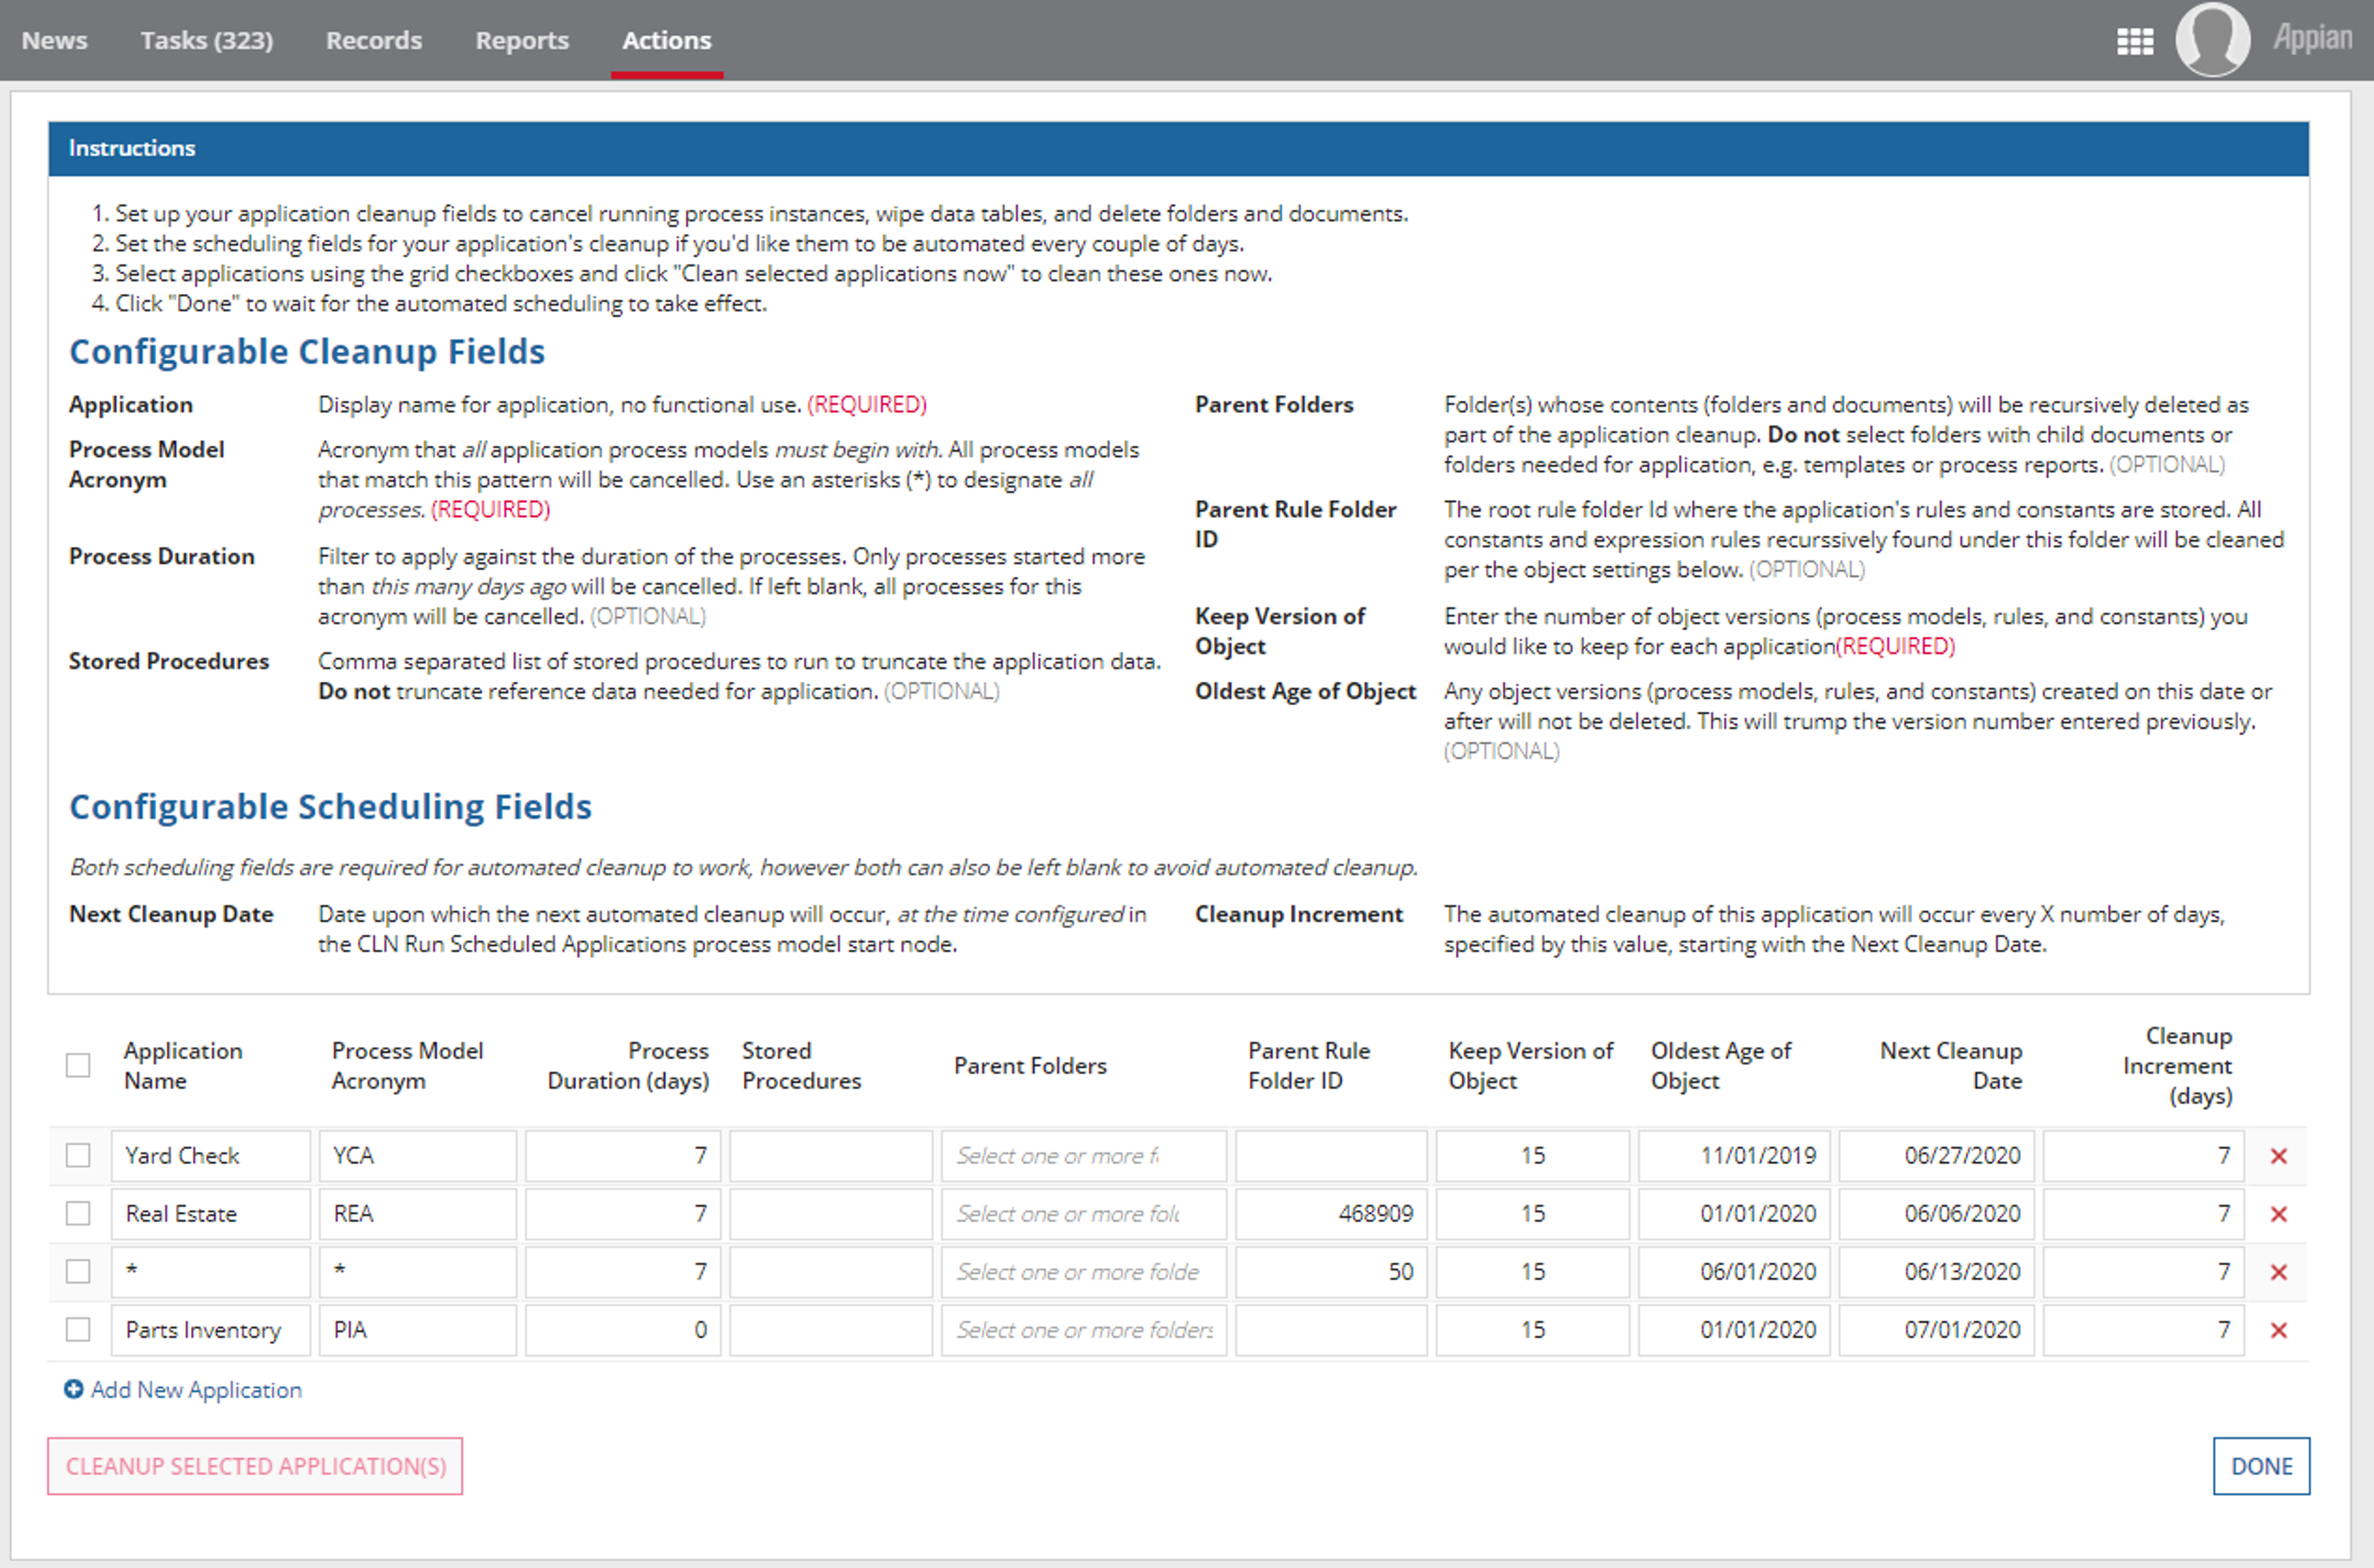Edit Keep Version of Object for Parts Inventory
The image size is (2374, 1568).
(x=1533, y=1330)
